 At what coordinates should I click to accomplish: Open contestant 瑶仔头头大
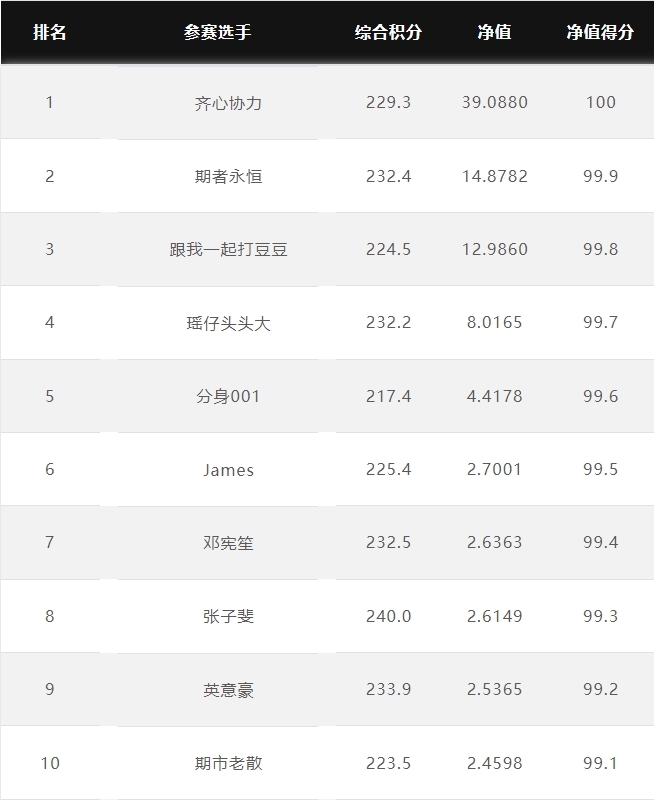coord(228,323)
